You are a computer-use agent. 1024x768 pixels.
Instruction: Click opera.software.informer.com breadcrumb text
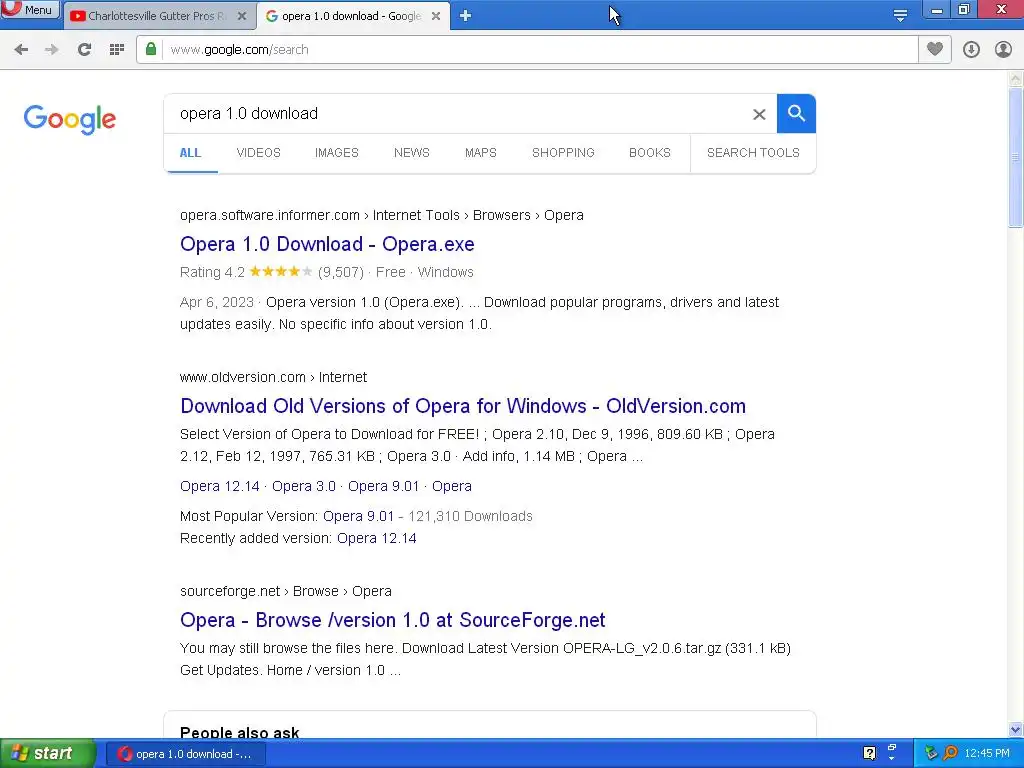pos(270,216)
